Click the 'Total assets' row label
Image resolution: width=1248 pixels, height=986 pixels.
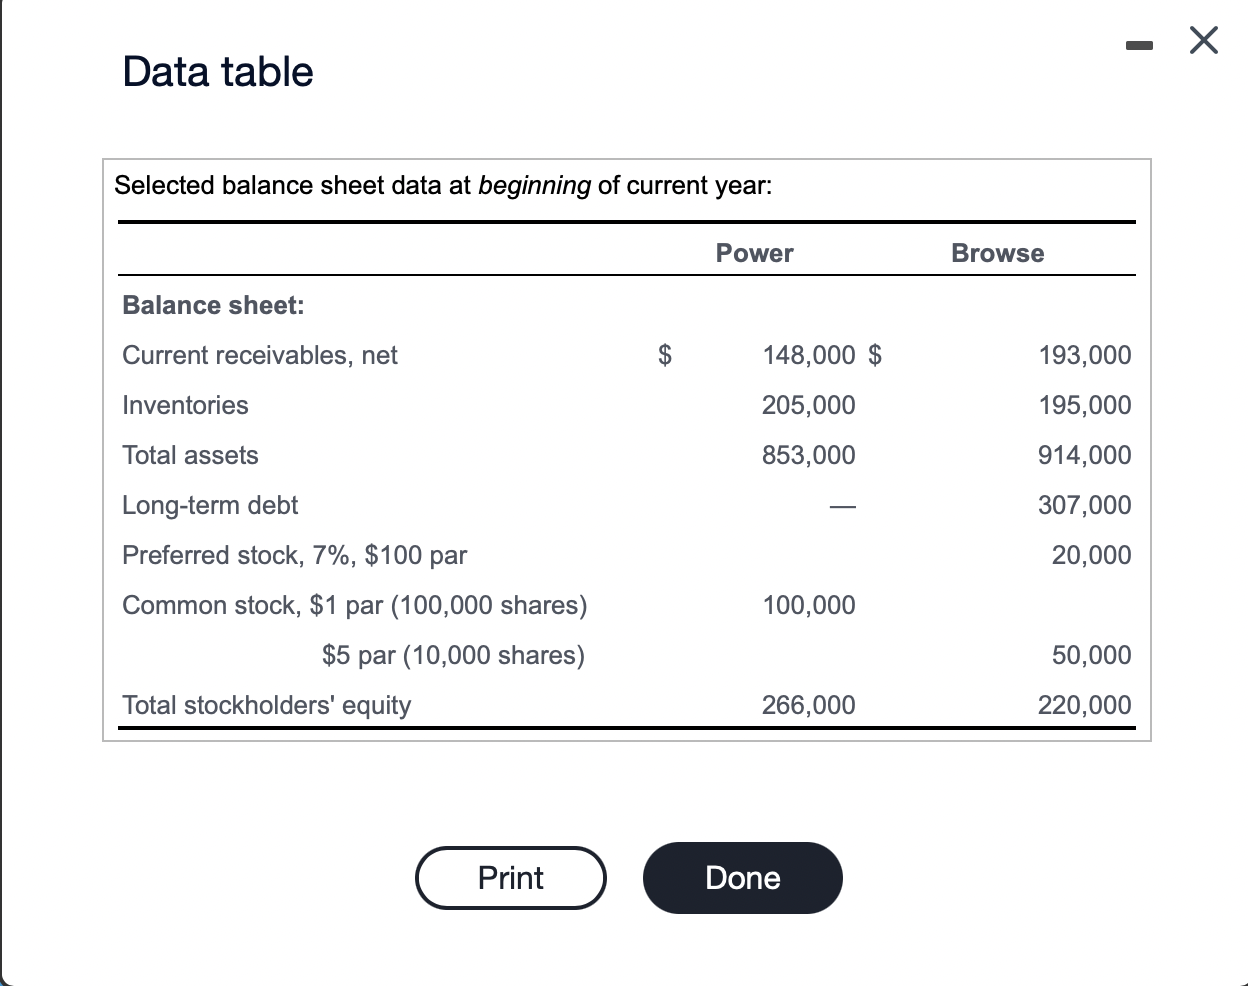coord(190,455)
